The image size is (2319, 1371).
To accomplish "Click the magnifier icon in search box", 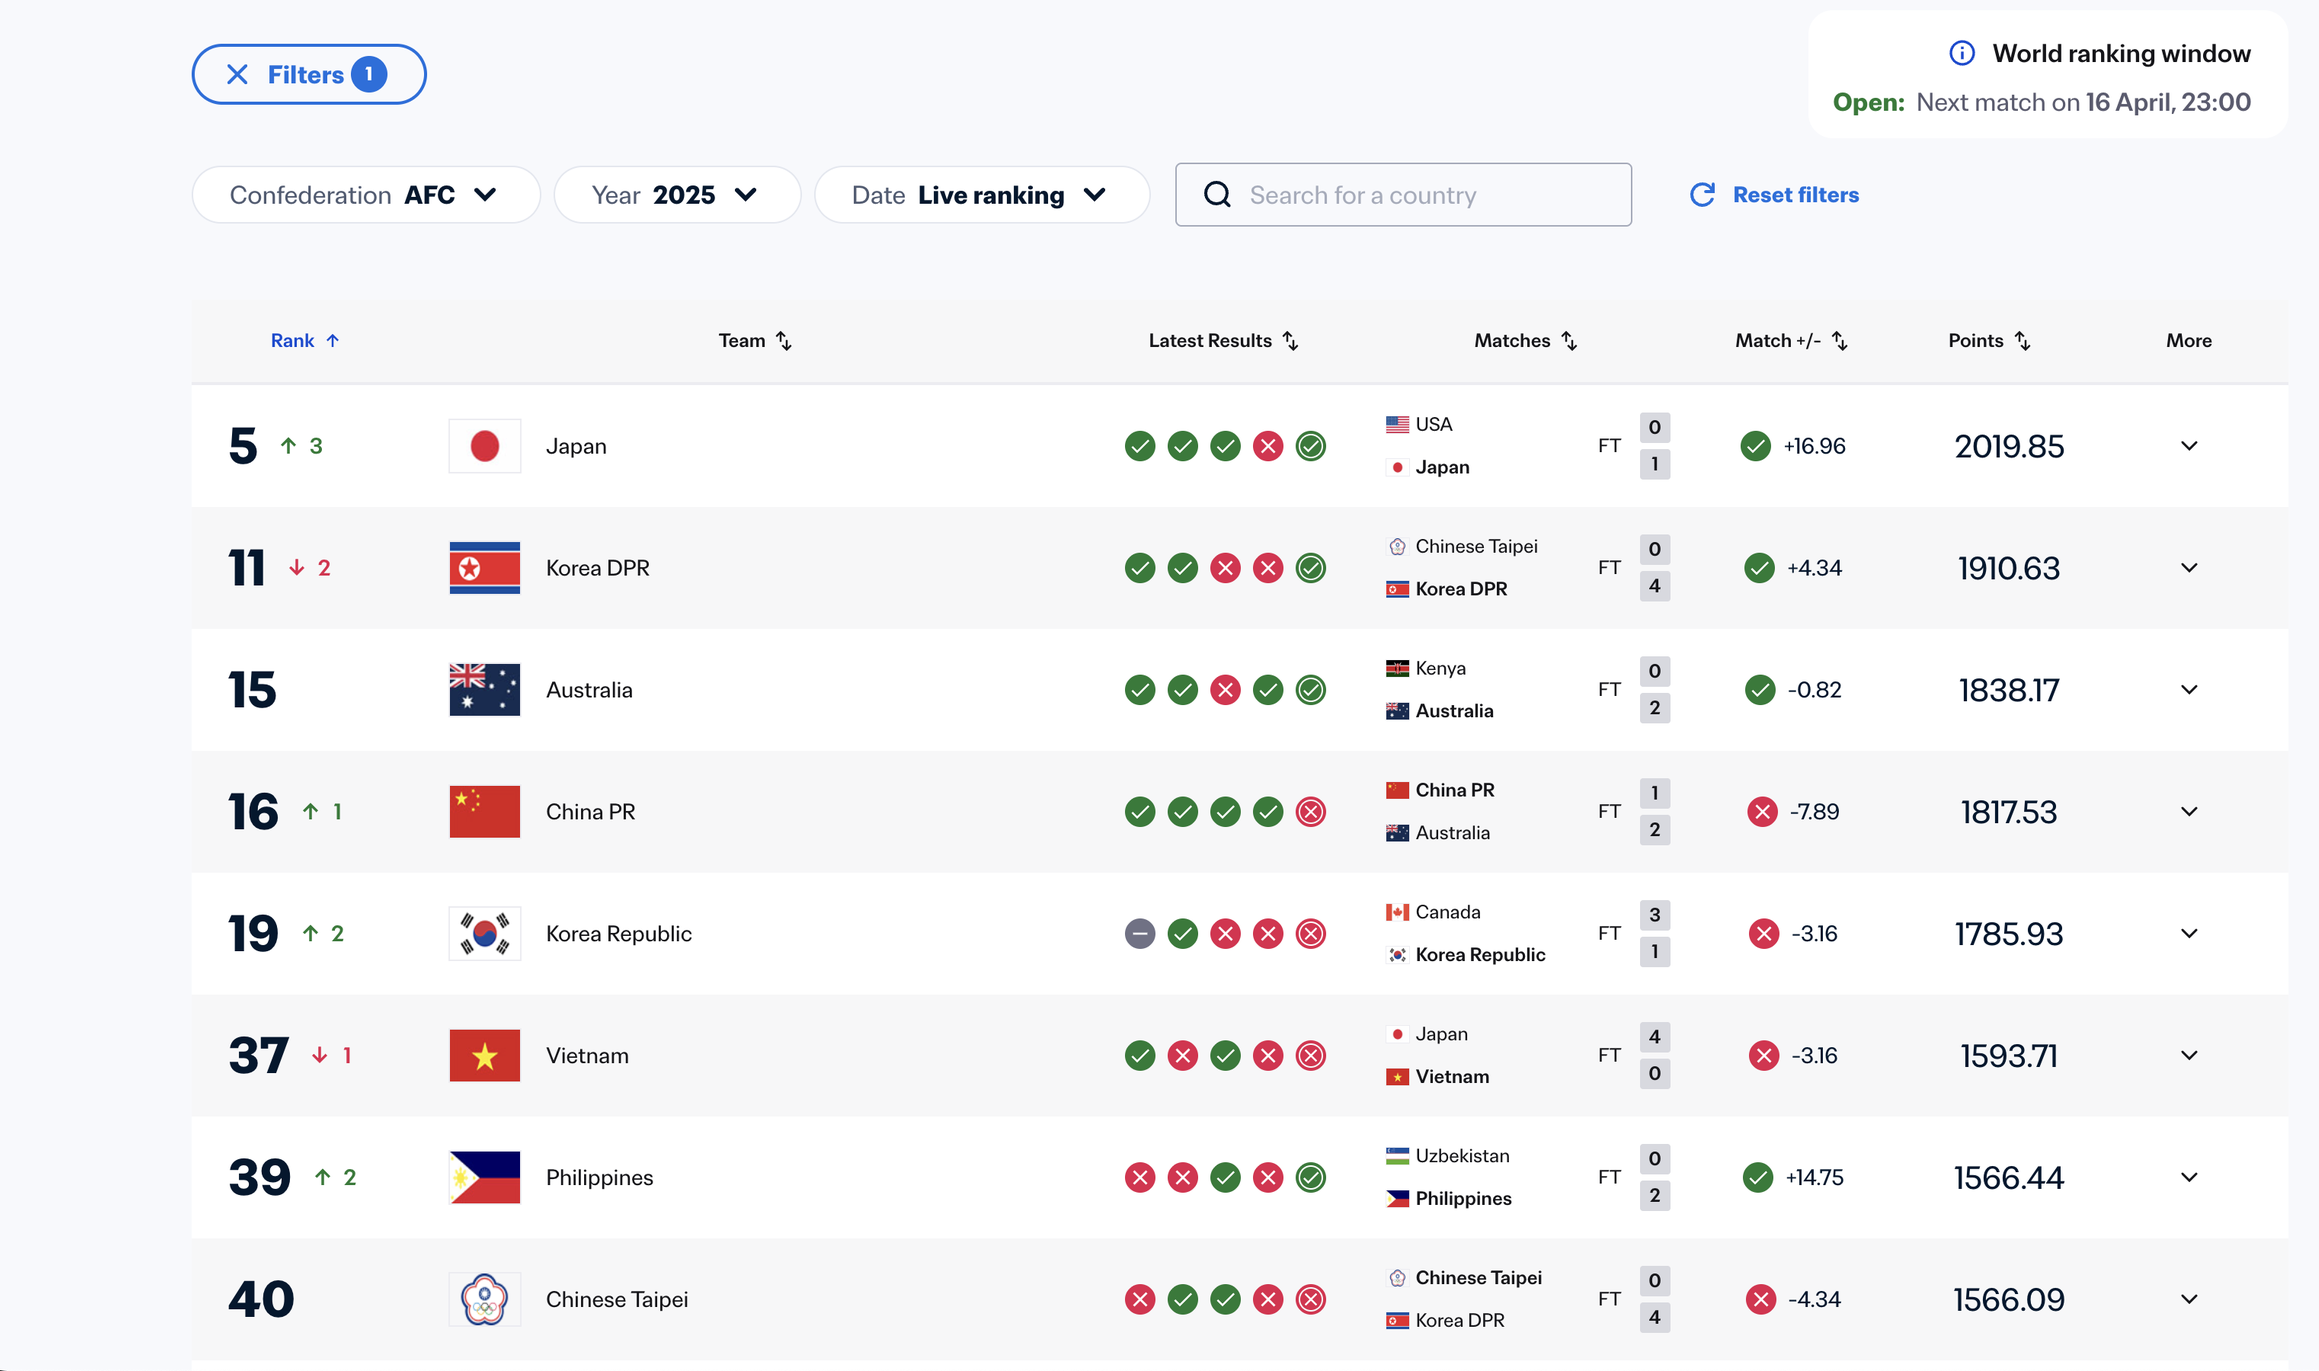I will 1217,195.
